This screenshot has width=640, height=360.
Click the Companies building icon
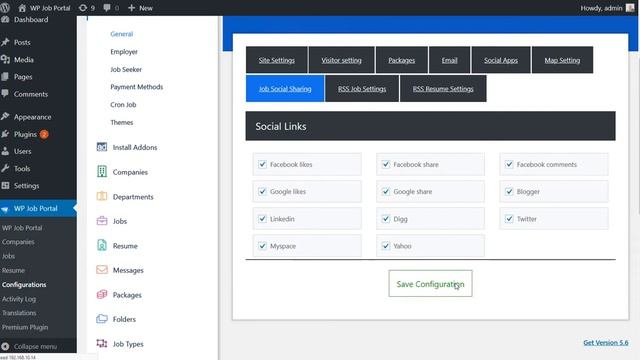point(102,171)
